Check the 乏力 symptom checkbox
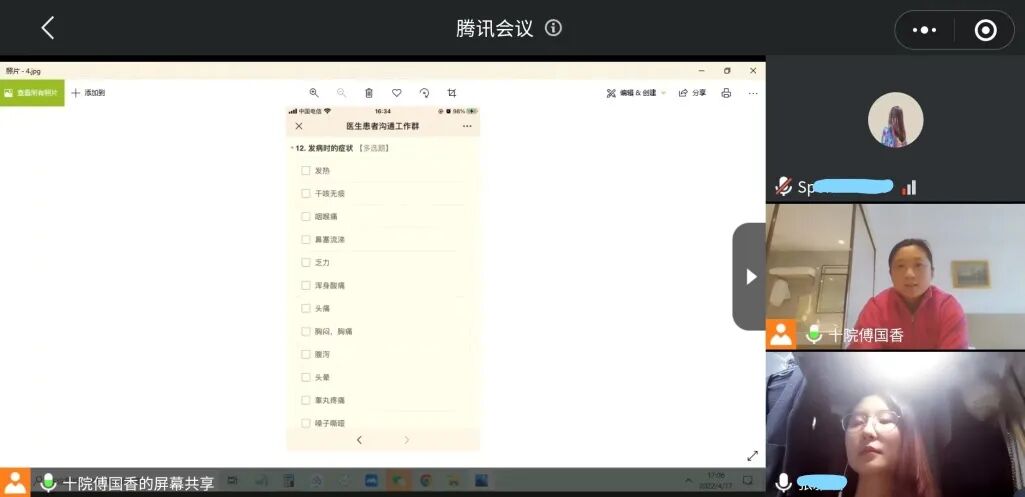This screenshot has width=1025, height=497. (305, 262)
